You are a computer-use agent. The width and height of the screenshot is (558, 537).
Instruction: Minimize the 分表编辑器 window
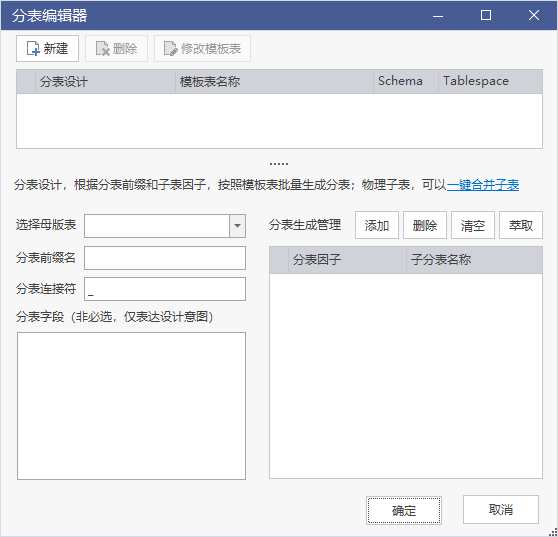coord(438,15)
